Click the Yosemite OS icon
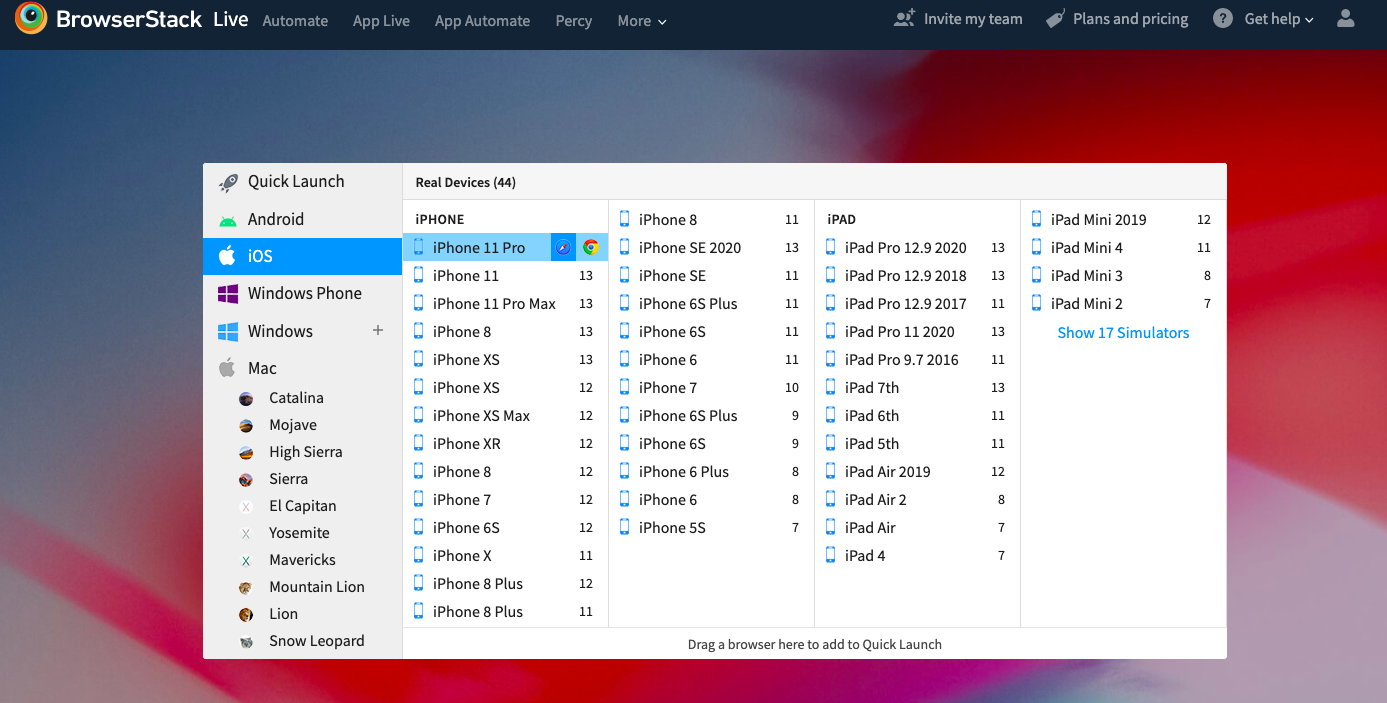1387x703 pixels. point(246,533)
